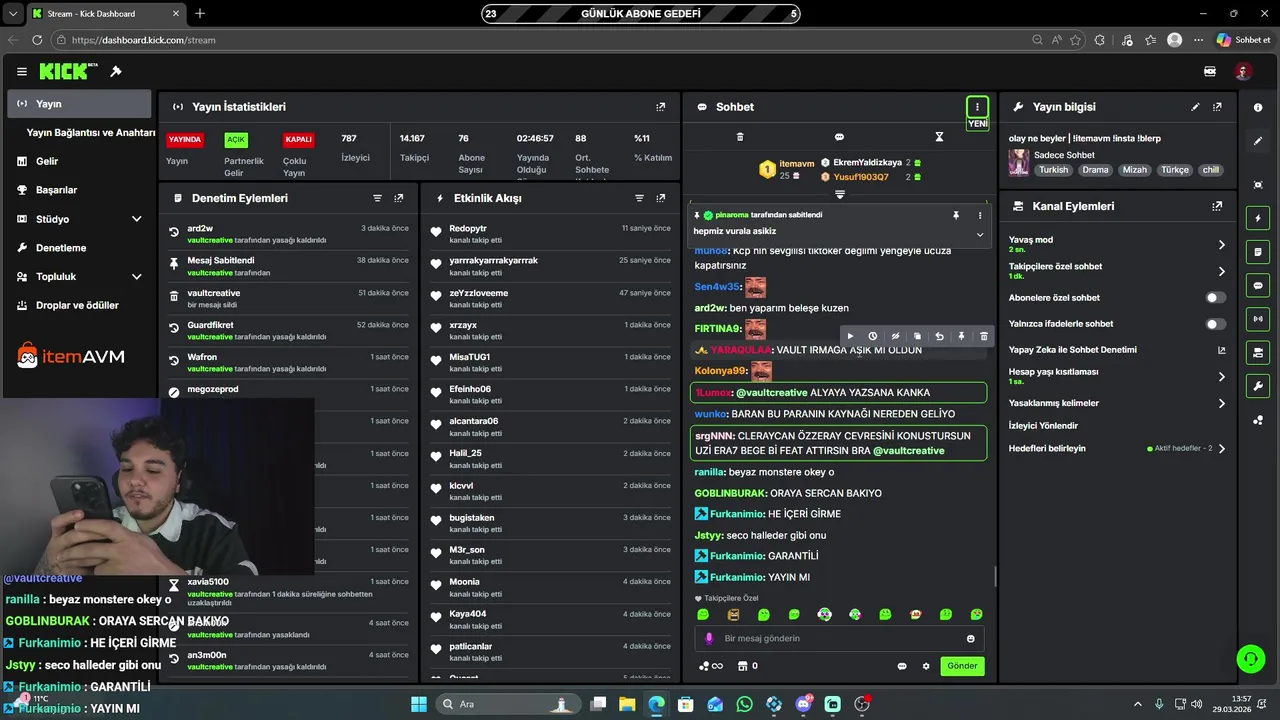Click the pin icon on pinned message
1280x720 pixels.
956,215
